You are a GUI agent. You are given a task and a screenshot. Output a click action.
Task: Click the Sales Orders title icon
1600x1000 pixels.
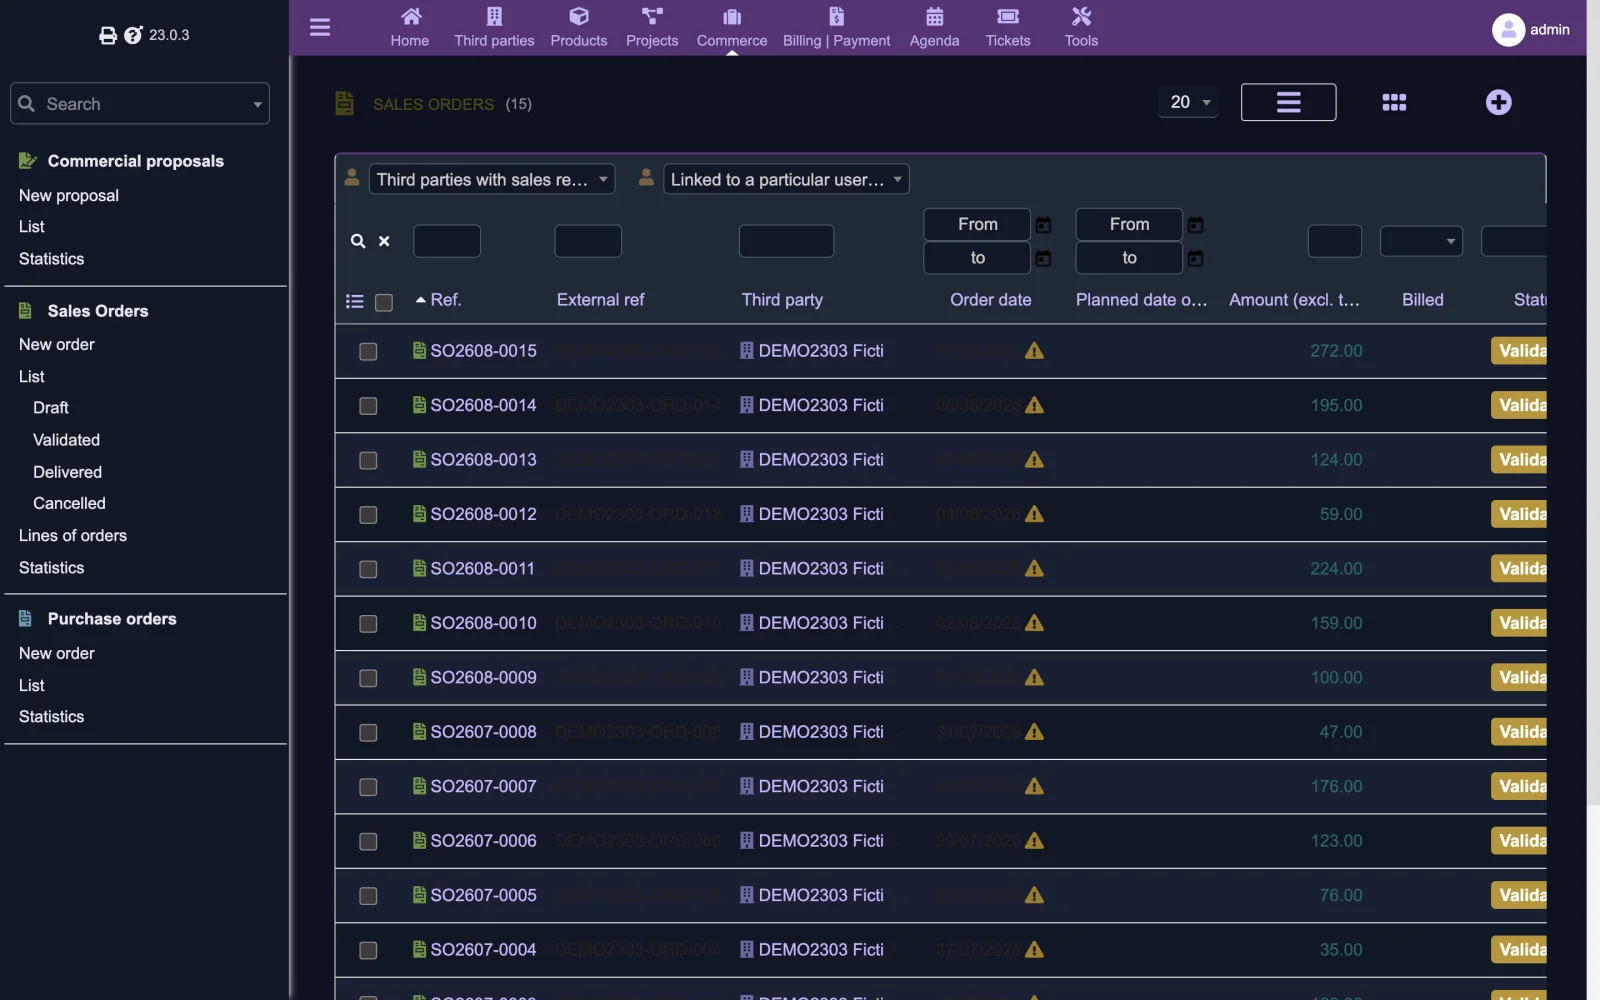(345, 103)
